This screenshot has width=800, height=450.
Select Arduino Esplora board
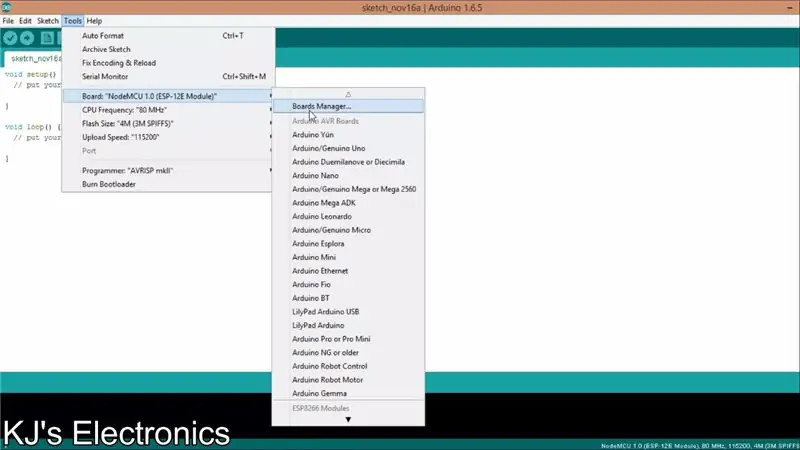coord(348,243)
